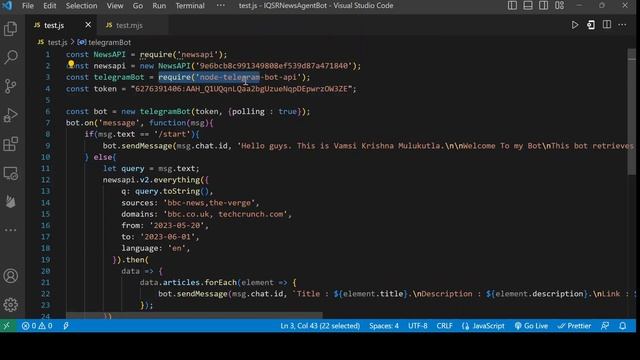Image resolution: width=640 pixels, height=360 pixels.
Task: Open the Edit menu
Action: coord(49,6)
